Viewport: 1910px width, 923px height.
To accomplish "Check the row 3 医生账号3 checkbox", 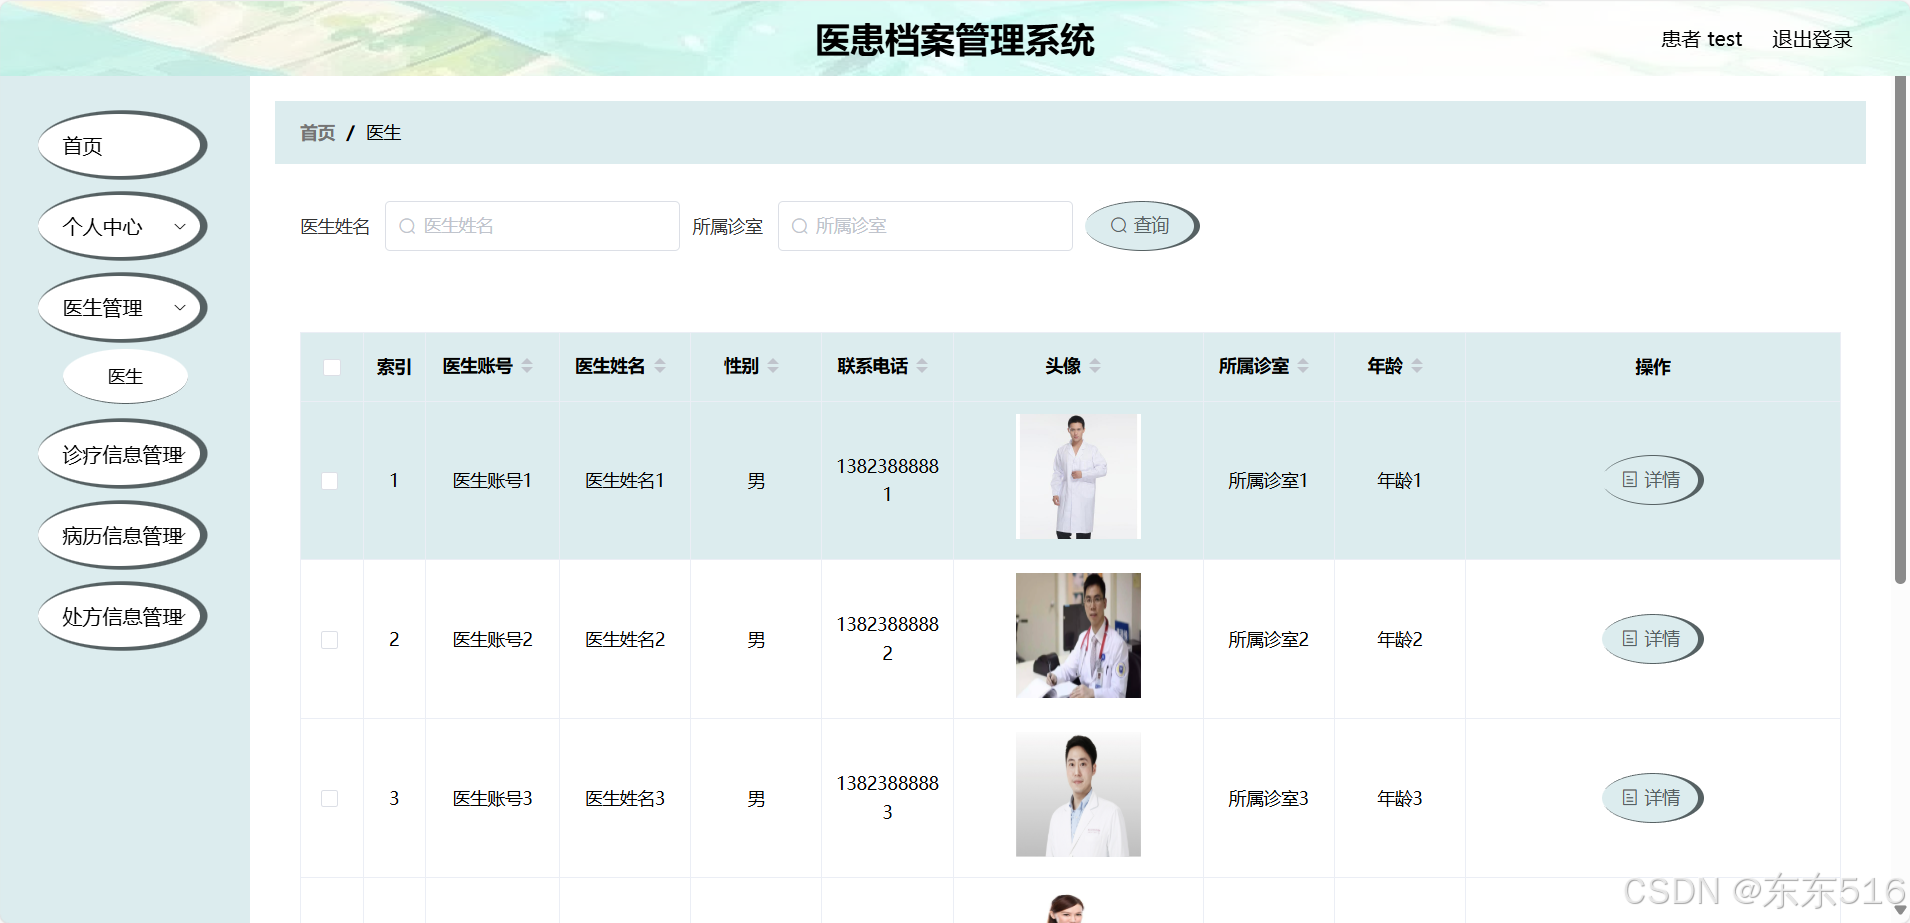I will (329, 798).
